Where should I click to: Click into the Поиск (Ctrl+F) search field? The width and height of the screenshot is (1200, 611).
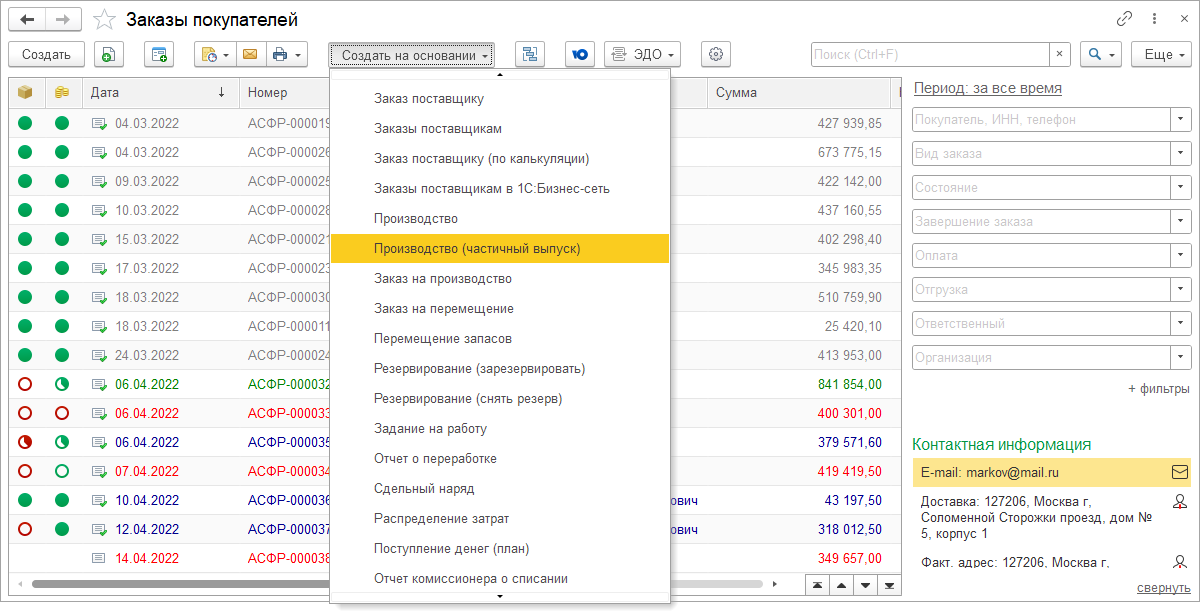(x=930, y=55)
